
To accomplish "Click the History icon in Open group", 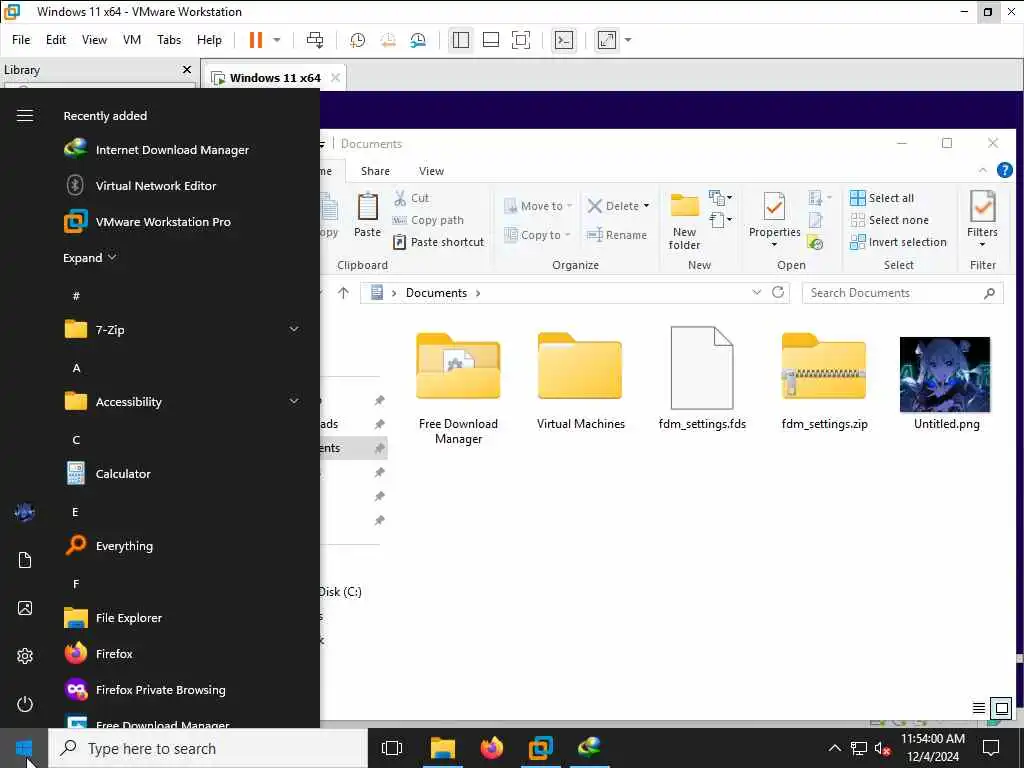I will click(x=815, y=244).
